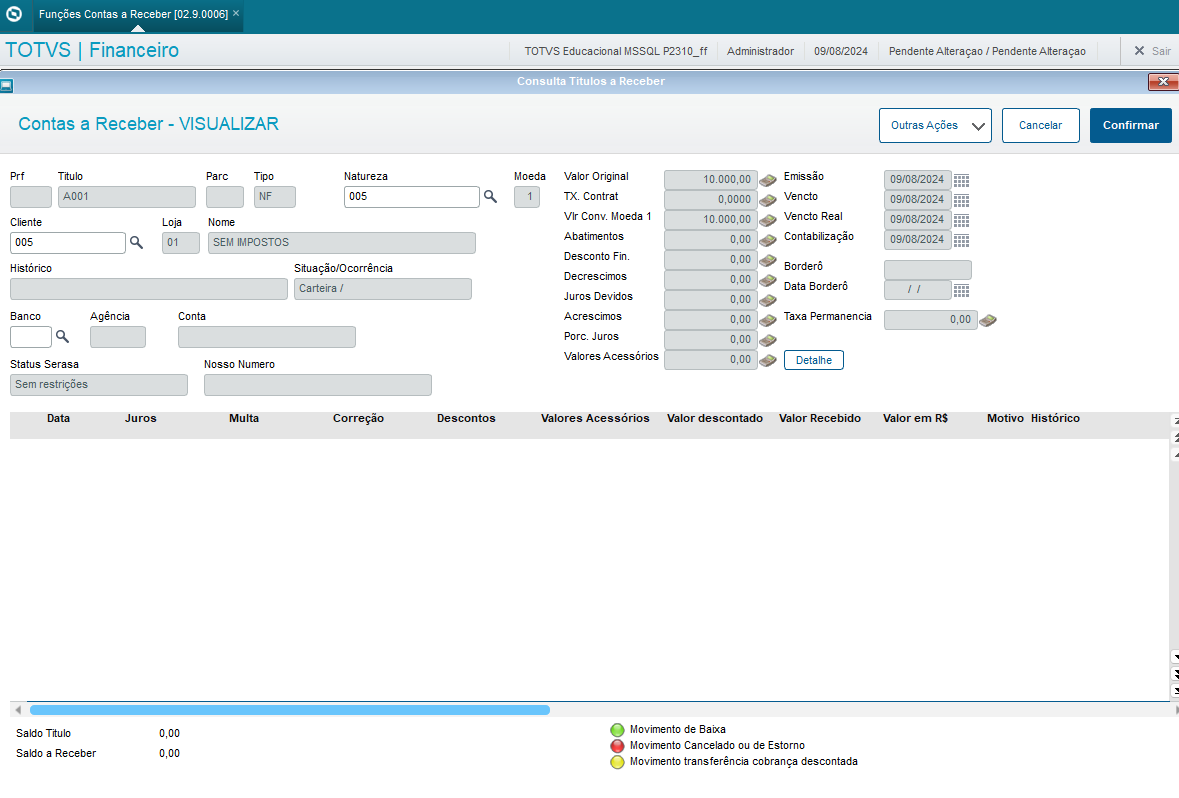
Task: Open calendar picker for Vencto Real
Action: [961, 220]
